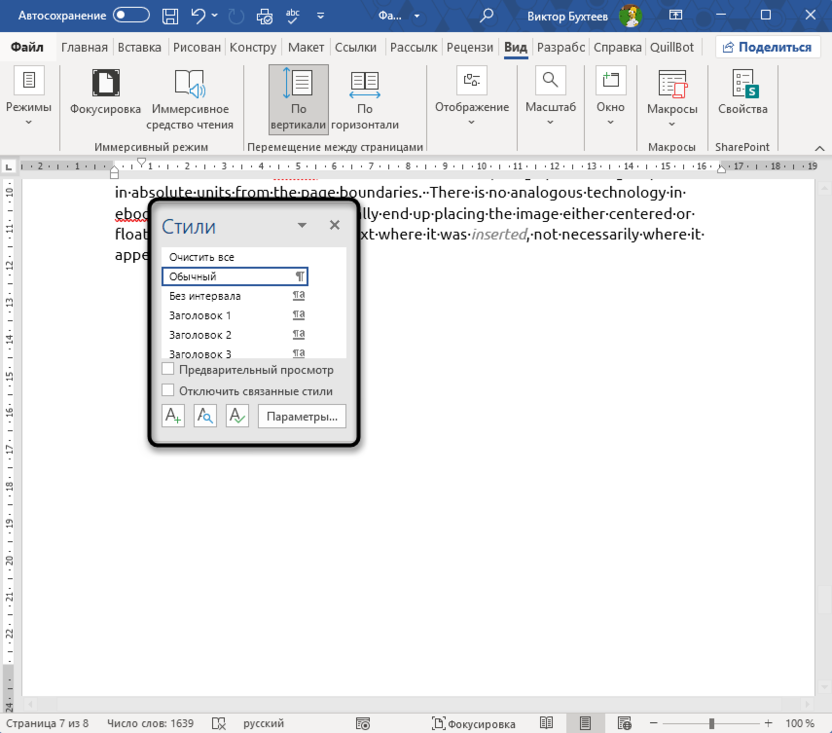
Task: Open the Макет ribbon tab
Action: coord(305,47)
